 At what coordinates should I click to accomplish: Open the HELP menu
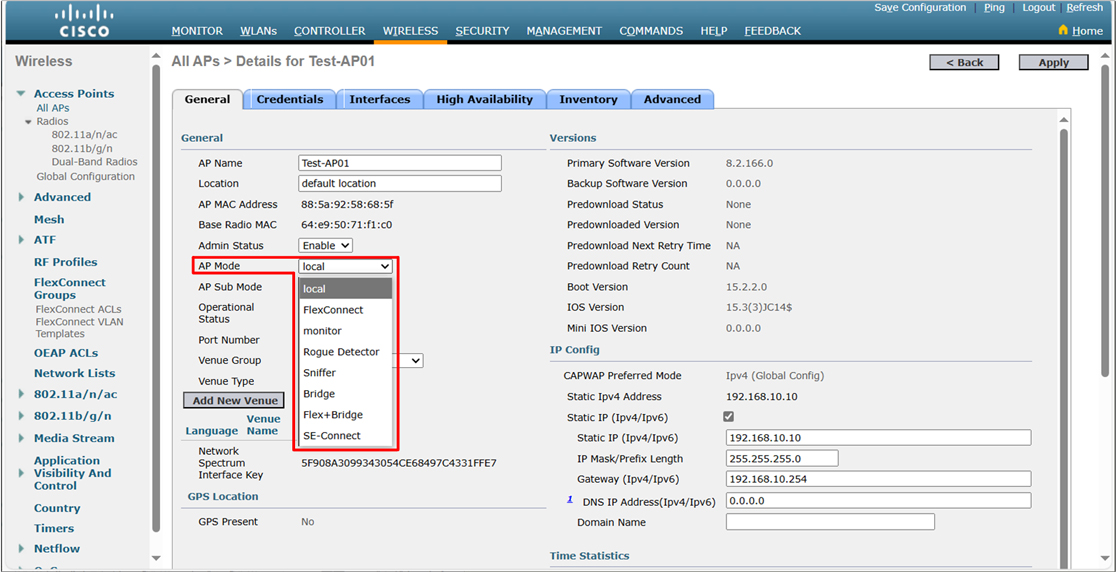click(714, 31)
